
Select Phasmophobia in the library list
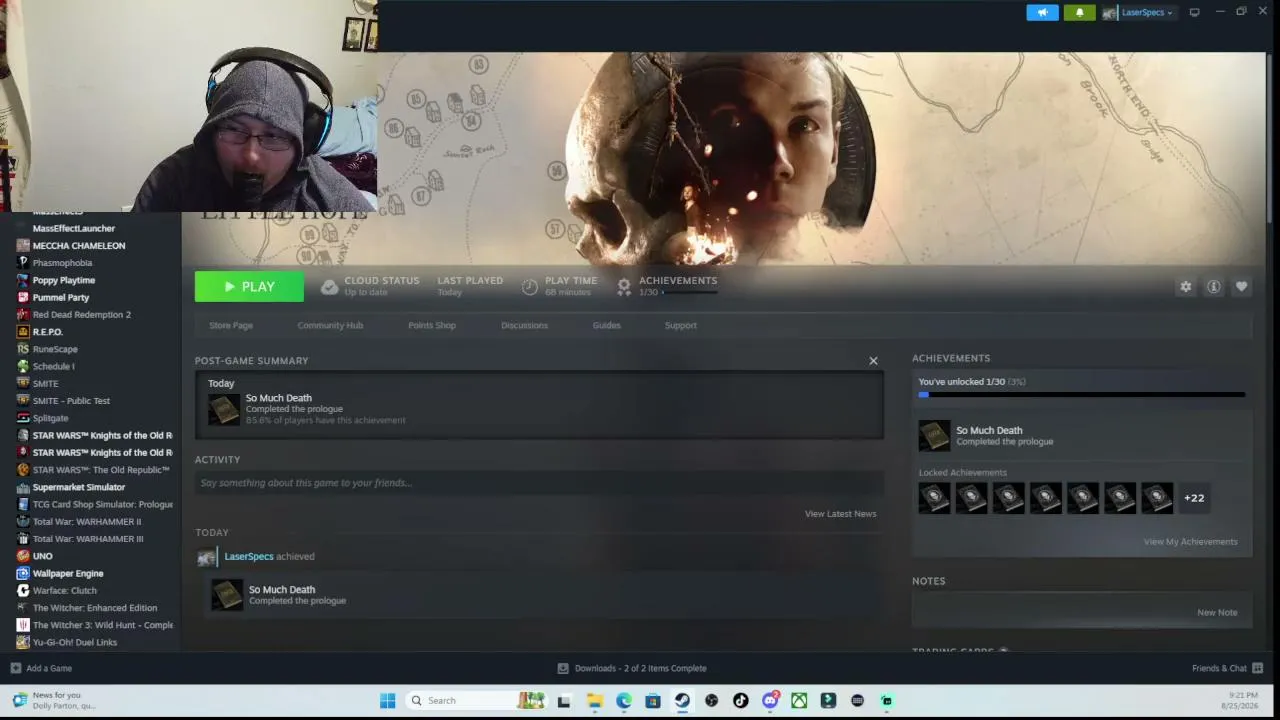click(x=62, y=263)
